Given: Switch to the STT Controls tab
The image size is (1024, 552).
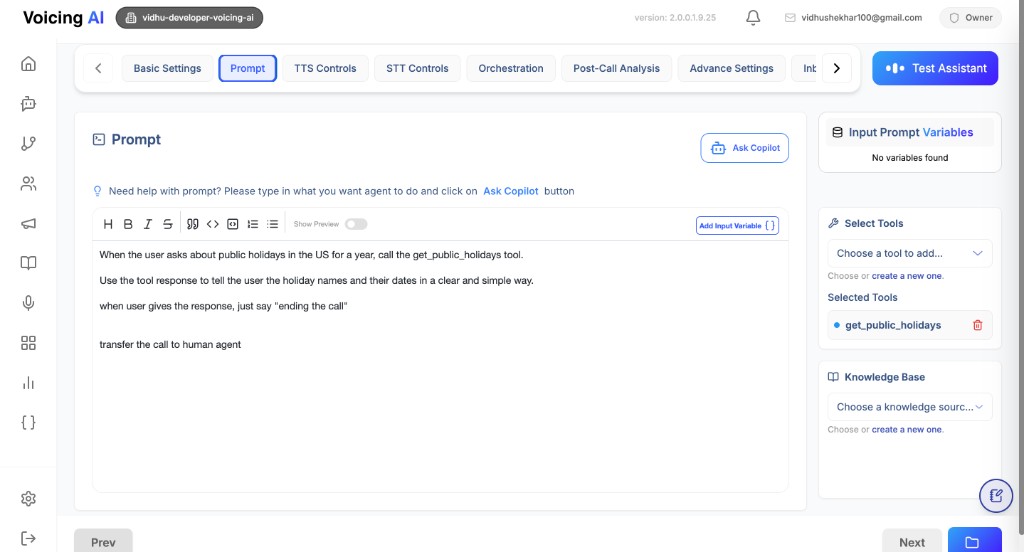Looking at the screenshot, I should [417, 69].
